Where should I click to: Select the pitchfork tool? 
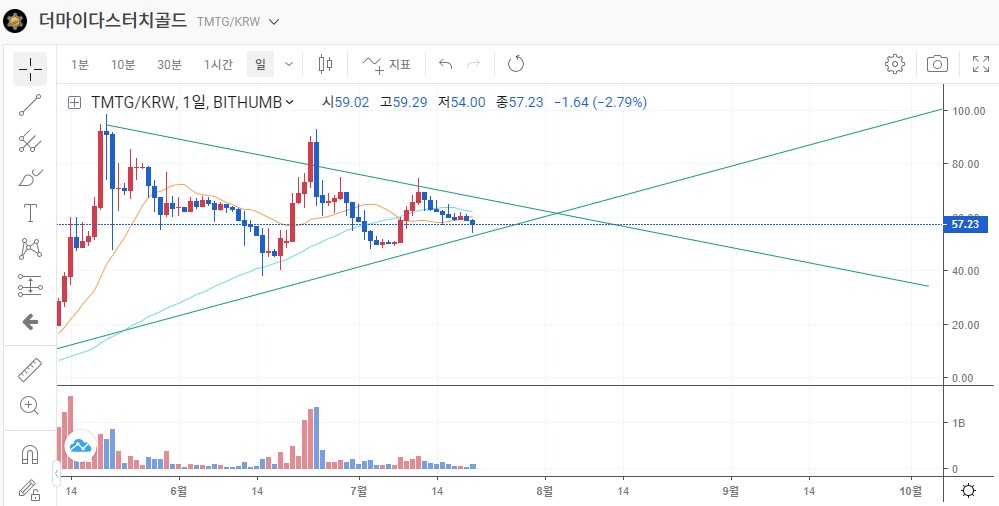coord(30,141)
